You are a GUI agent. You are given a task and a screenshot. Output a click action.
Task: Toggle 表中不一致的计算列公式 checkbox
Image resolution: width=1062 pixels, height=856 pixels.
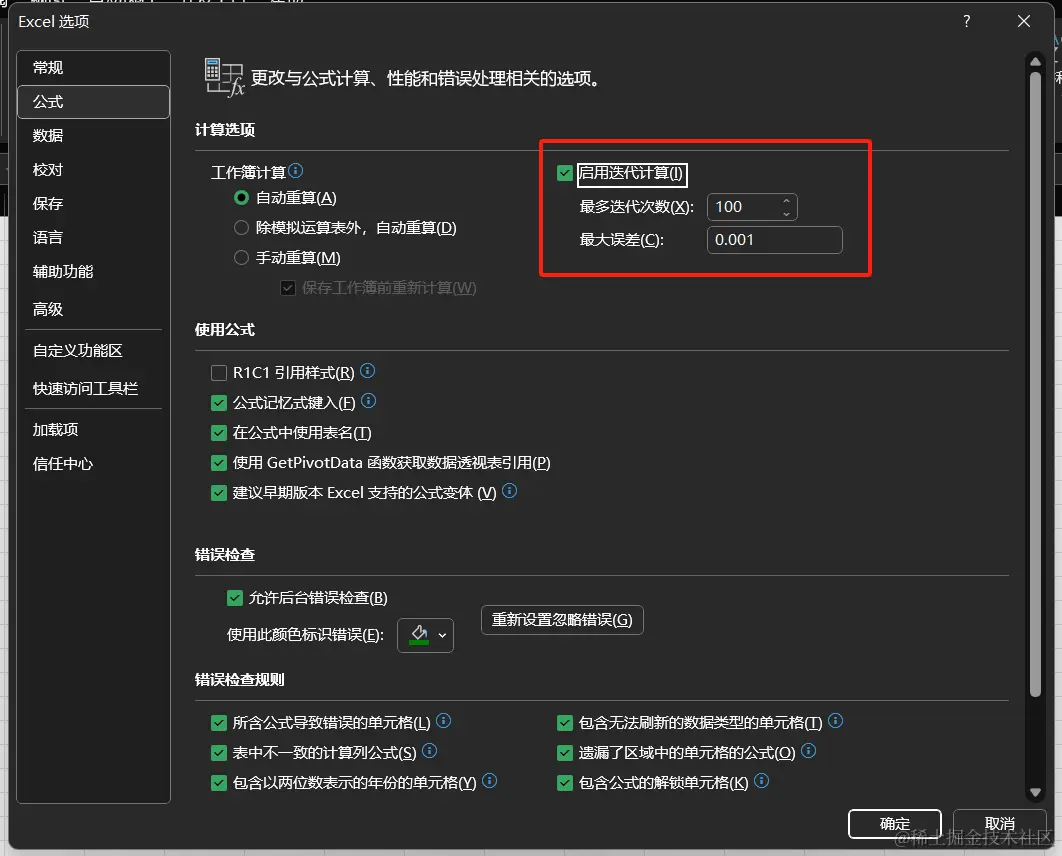(219, 753)
